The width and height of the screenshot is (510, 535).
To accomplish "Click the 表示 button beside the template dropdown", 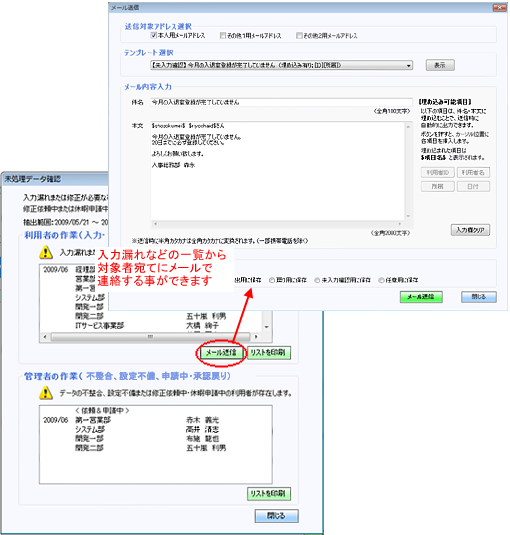I will click(440, 65).
